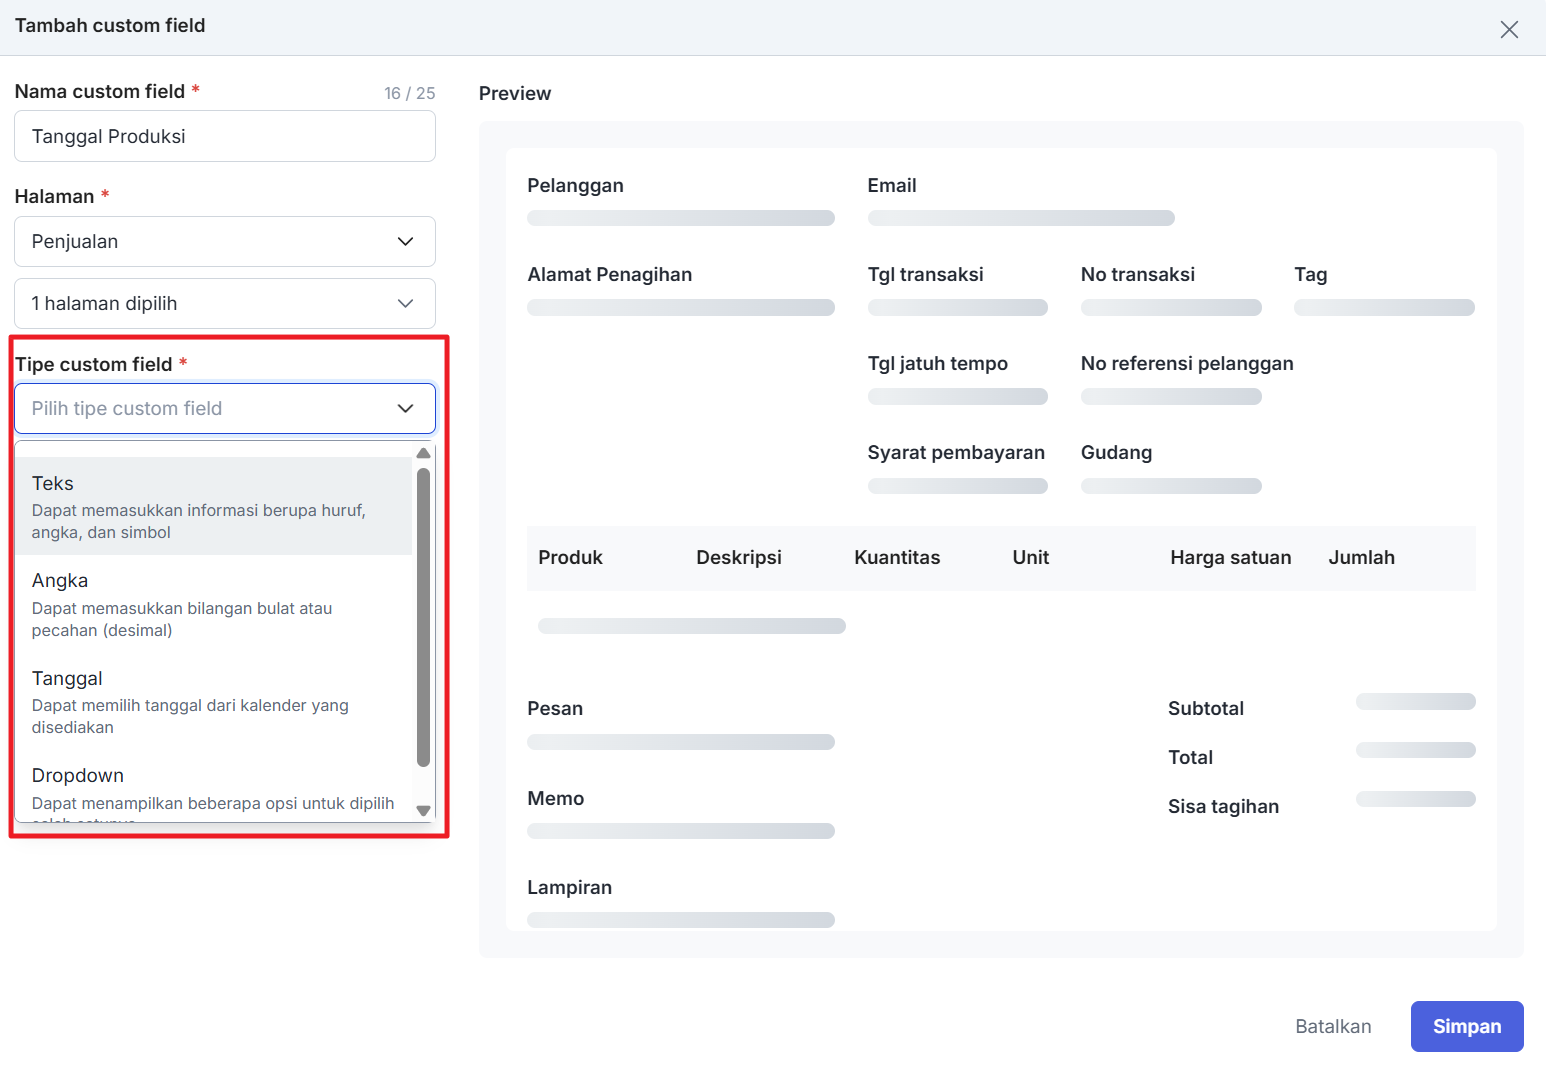This screenshot has height=1068, width=1546.
Task: Select the Dropdown field type option
Action: (x=213, y=789)
